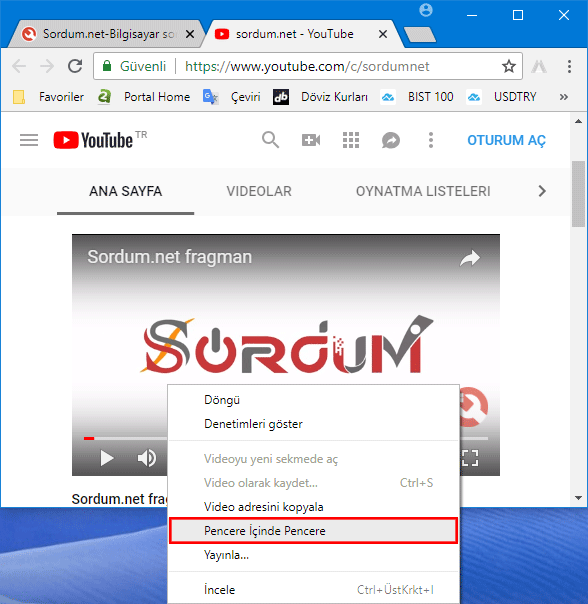Minimize the Chrome window
The image size is (588, 604).
pyautogui.click(x=472, y=15)
